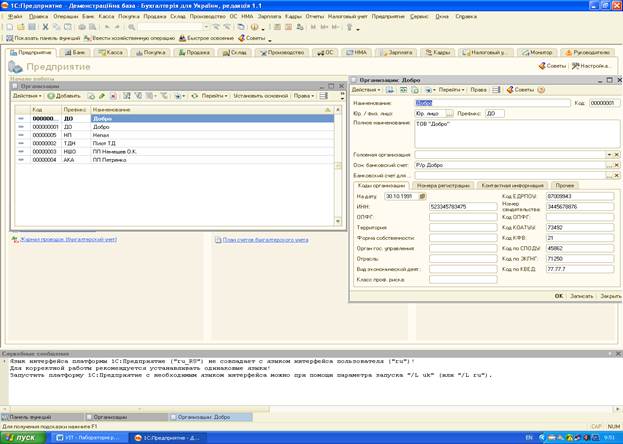623x444 pixels.
Task: Click the Записать button
Action: [580, 296]
